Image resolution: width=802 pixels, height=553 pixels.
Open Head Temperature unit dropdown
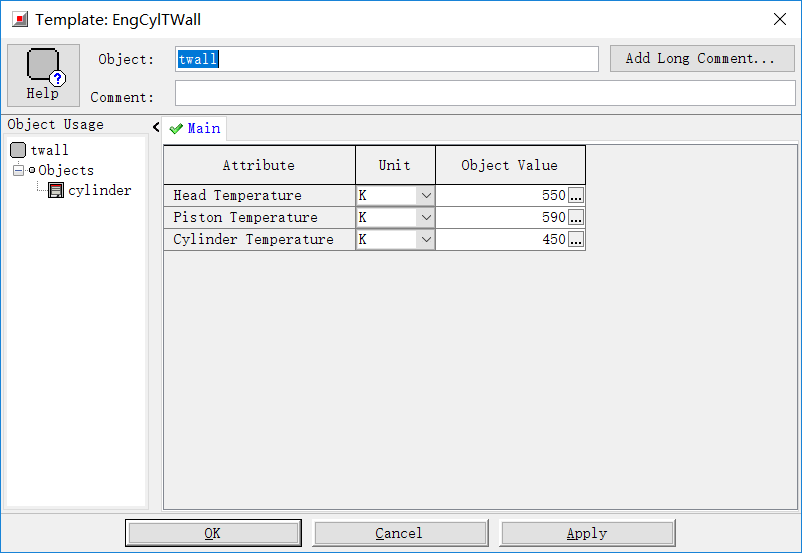[x=426, y=196]
